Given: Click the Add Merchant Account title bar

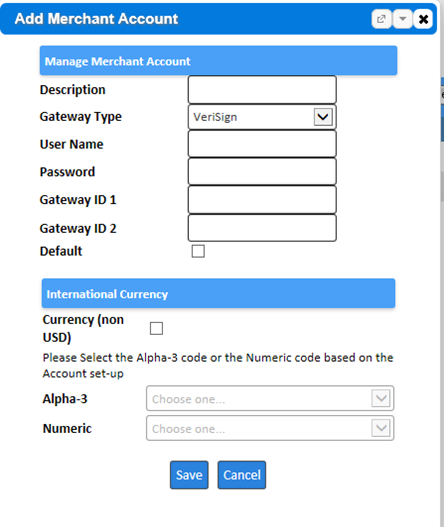Looking at the screenshot, I should pos(218,19).
